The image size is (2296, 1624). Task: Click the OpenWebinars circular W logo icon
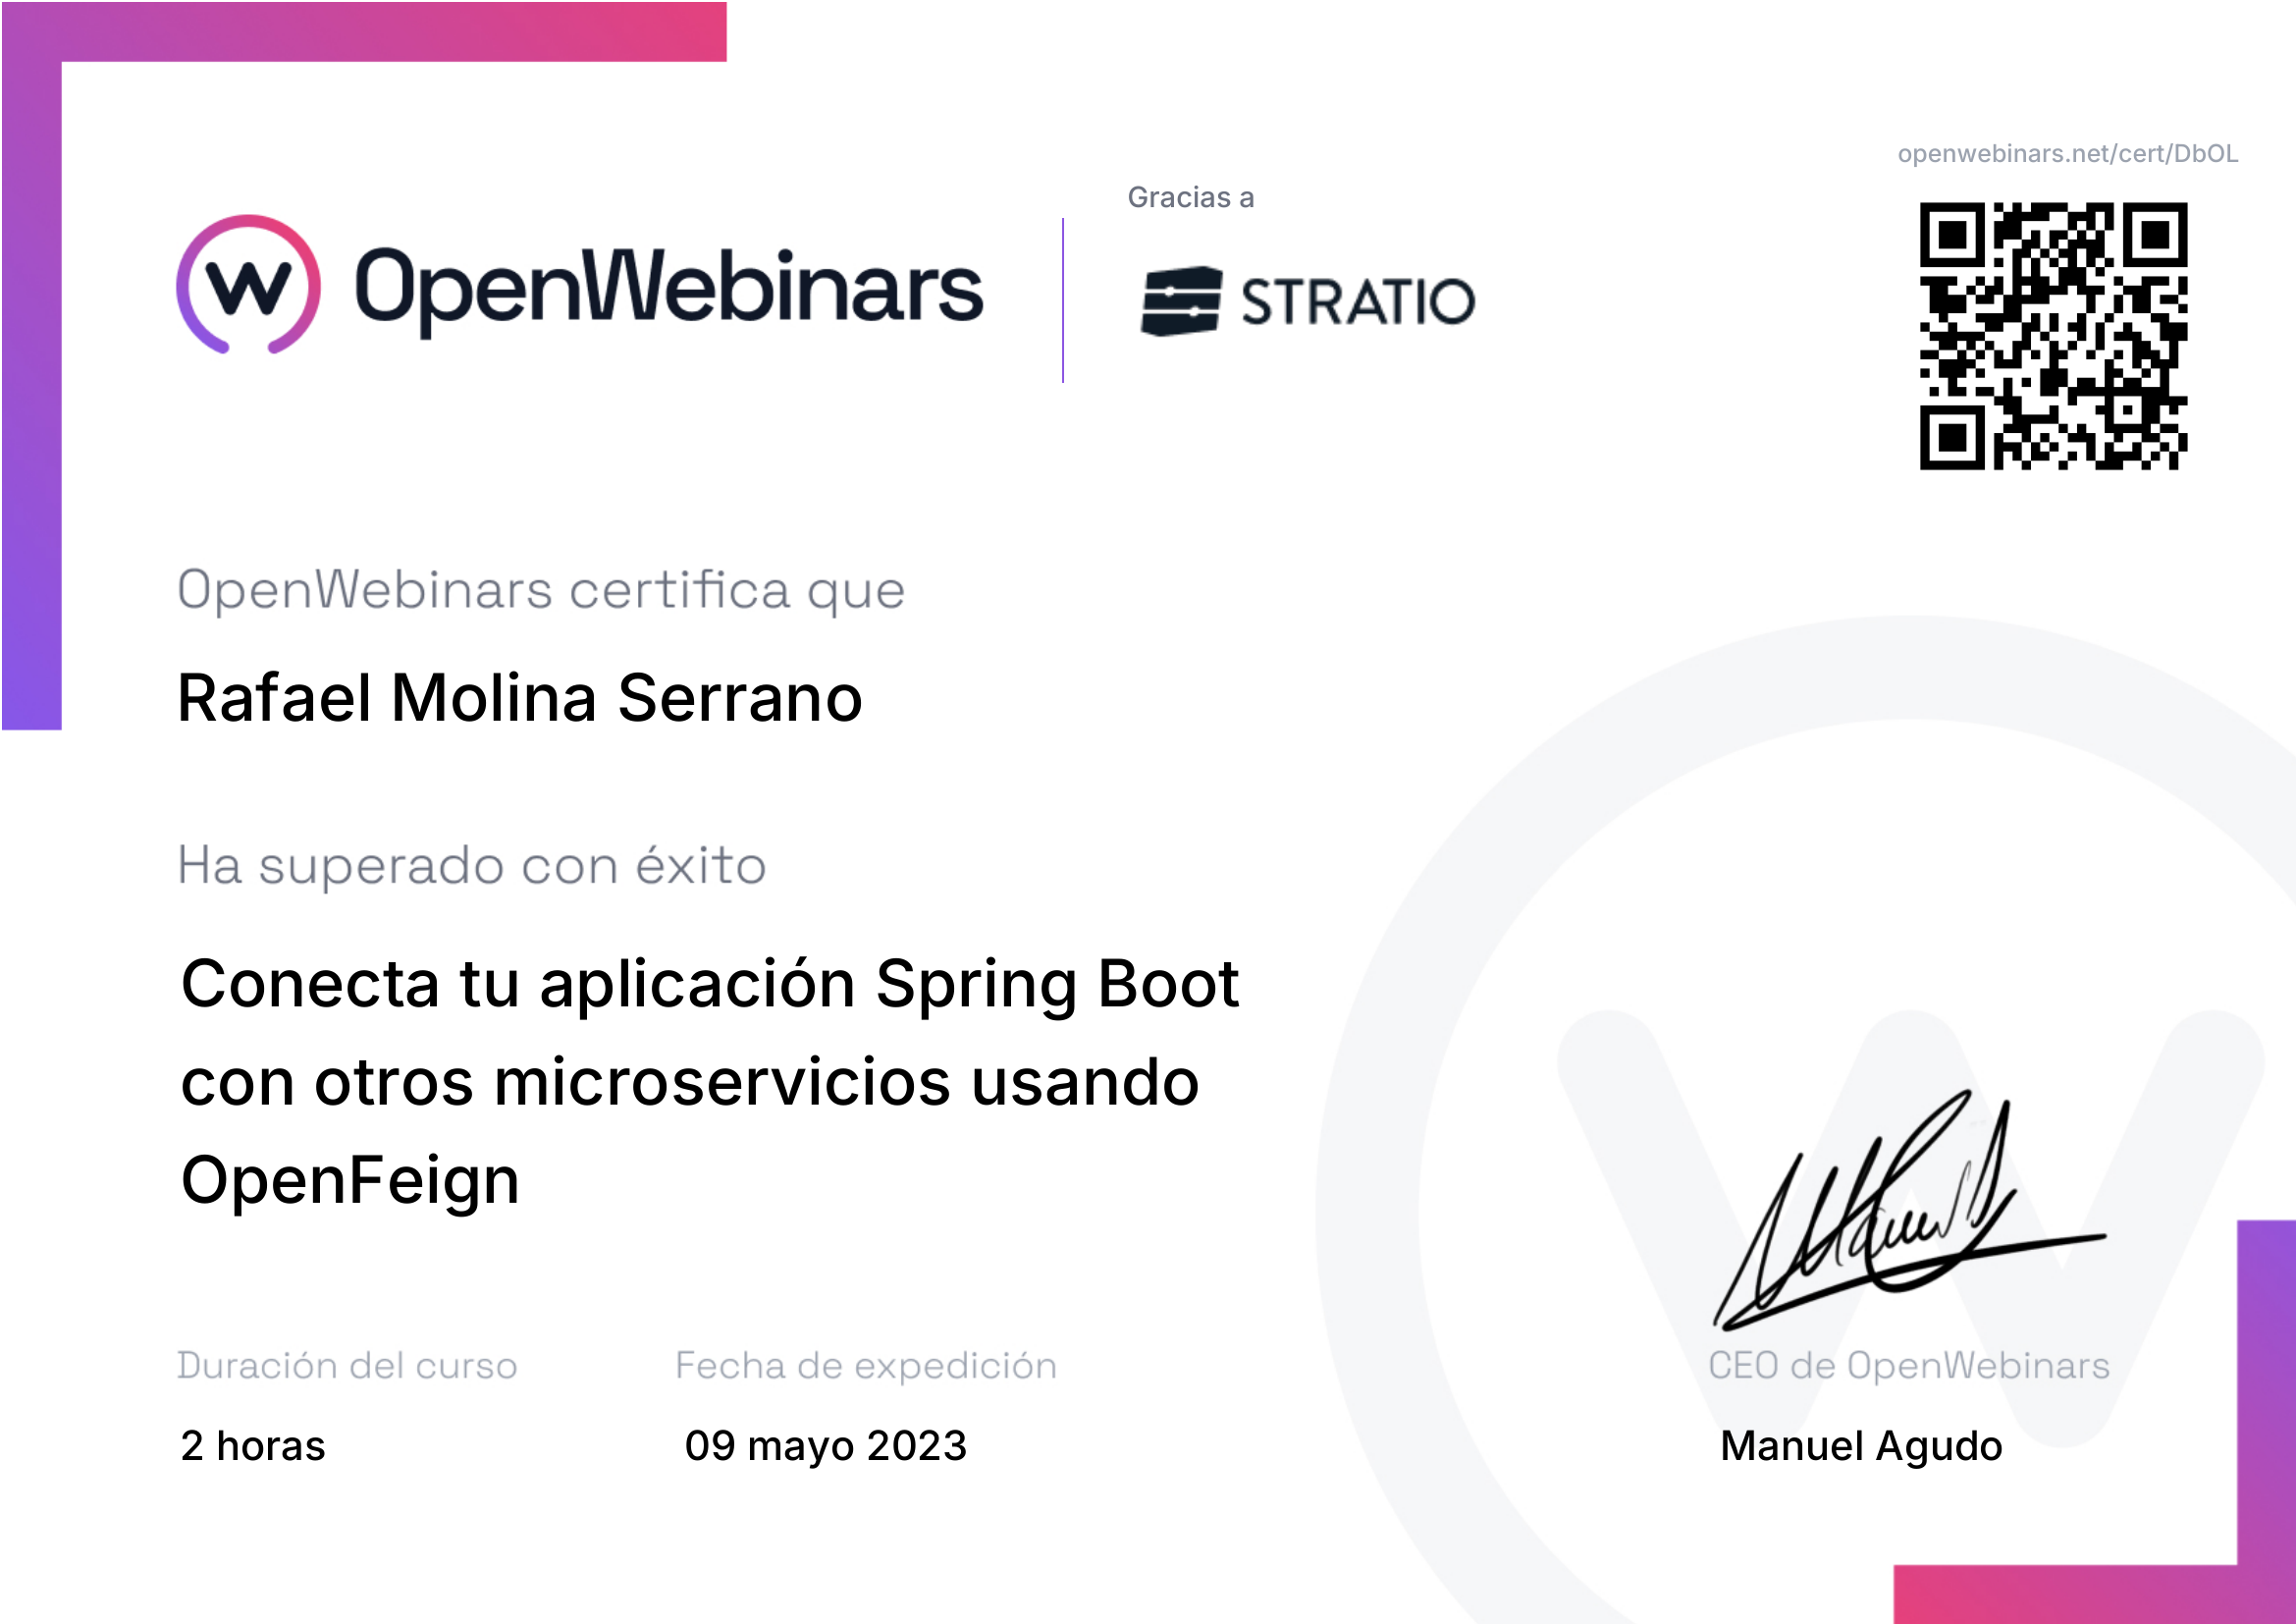pos(248,285)
